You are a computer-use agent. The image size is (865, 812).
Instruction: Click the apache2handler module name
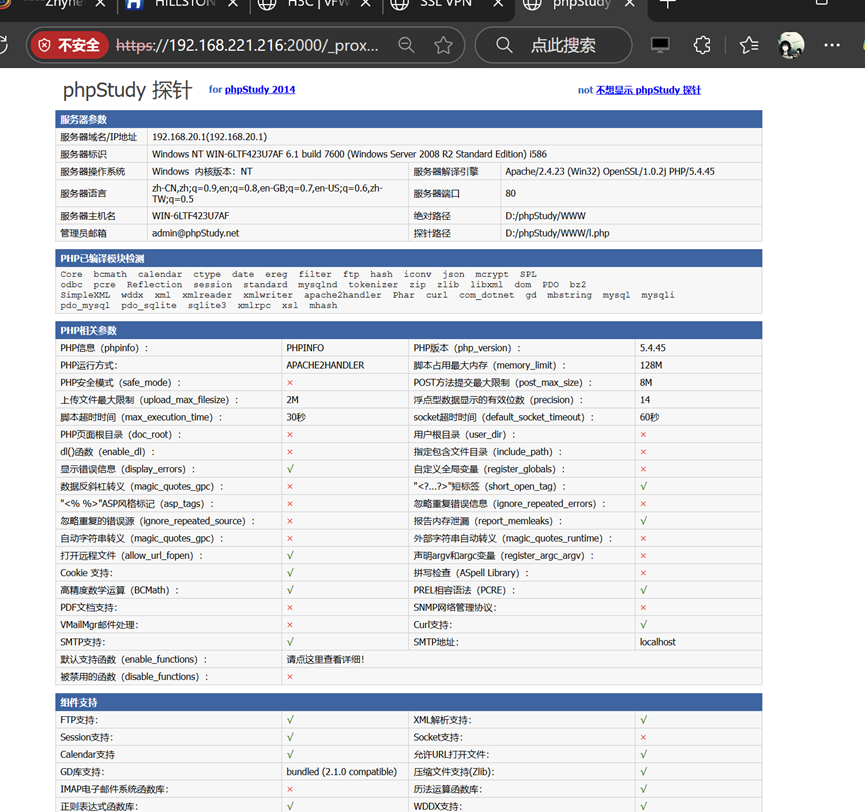(343, 295)
